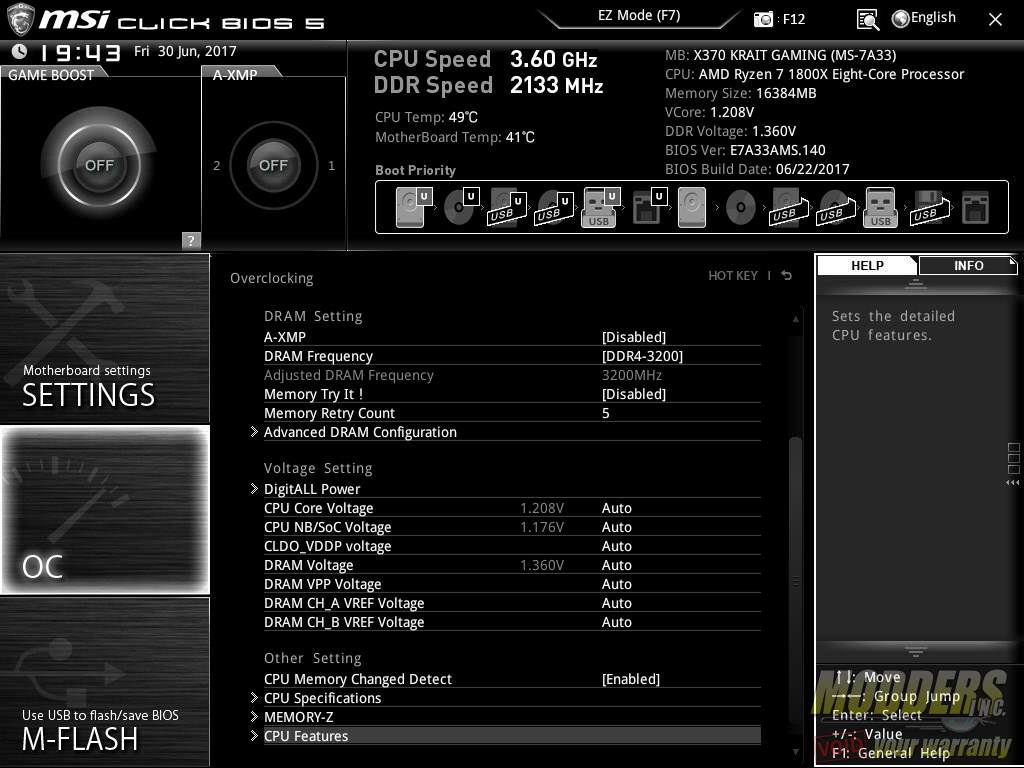
Task: Expand the DigitALL Power submenu
Action: (312, 488)
